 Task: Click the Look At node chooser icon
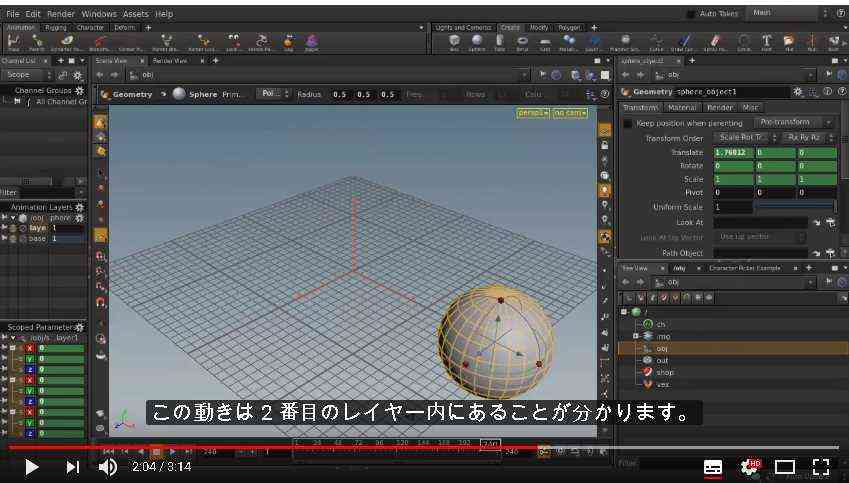[831, 223]
